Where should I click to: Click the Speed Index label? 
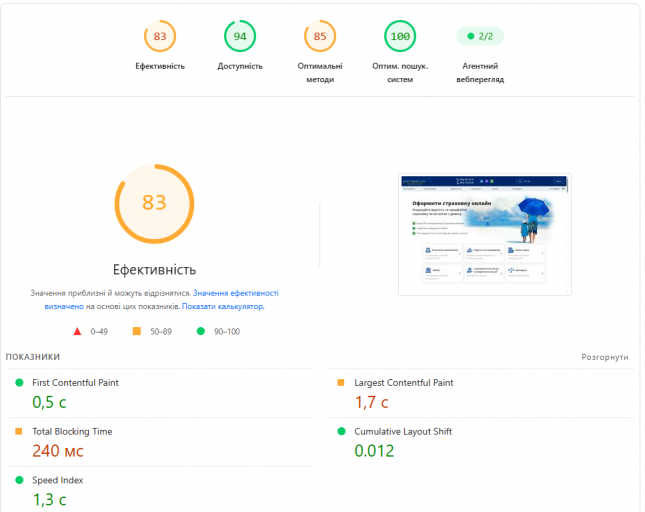tap(58, 480)
